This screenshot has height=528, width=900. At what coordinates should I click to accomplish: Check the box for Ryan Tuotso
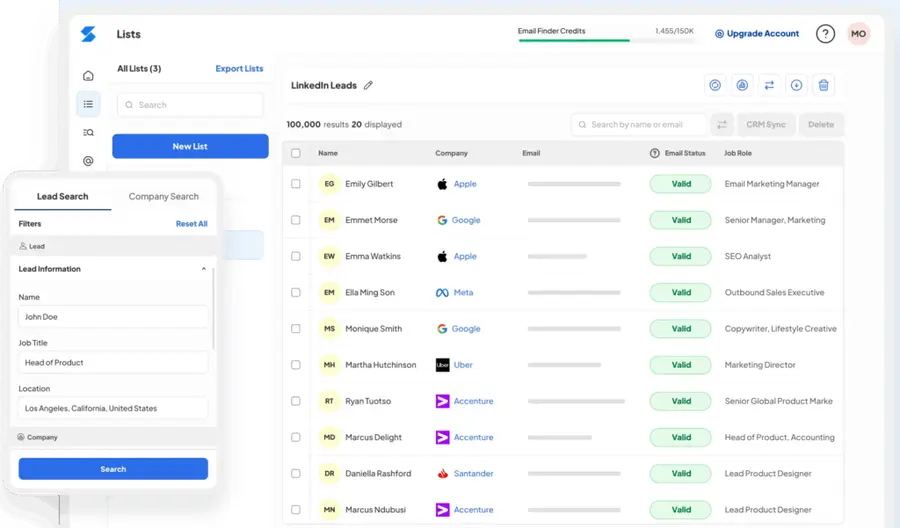click(x=296, y=401)
